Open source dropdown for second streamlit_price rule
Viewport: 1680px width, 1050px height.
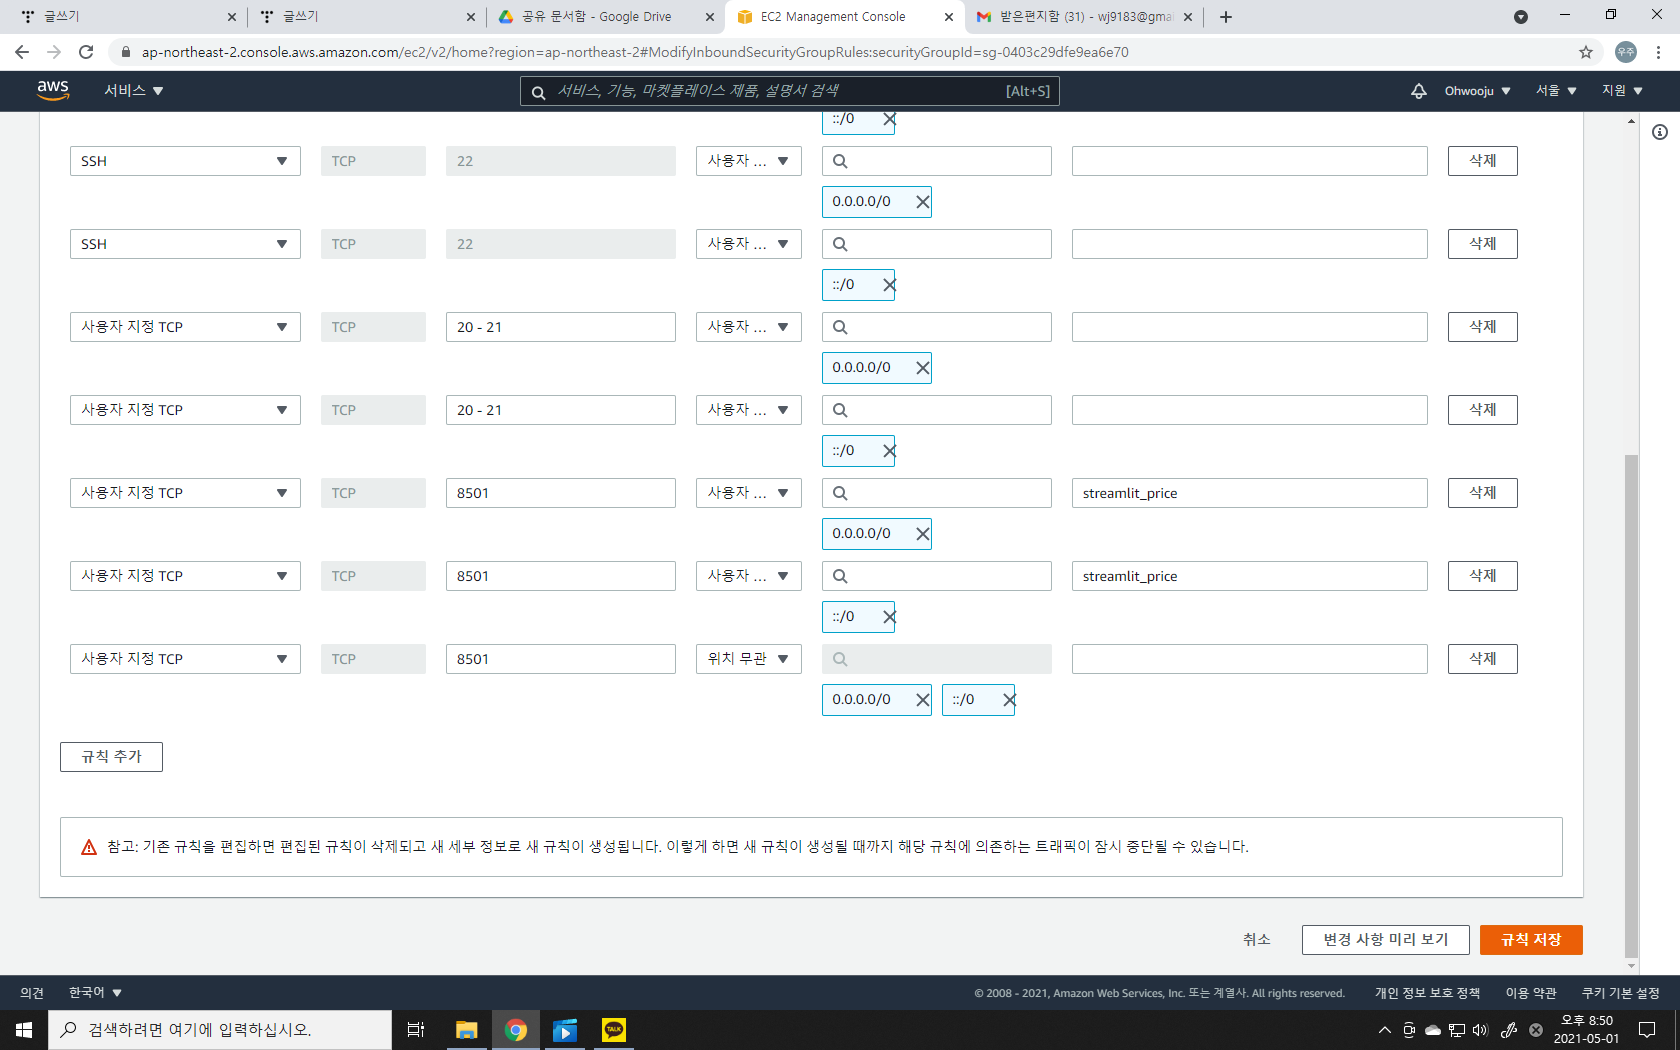click(x=749, y=576)
